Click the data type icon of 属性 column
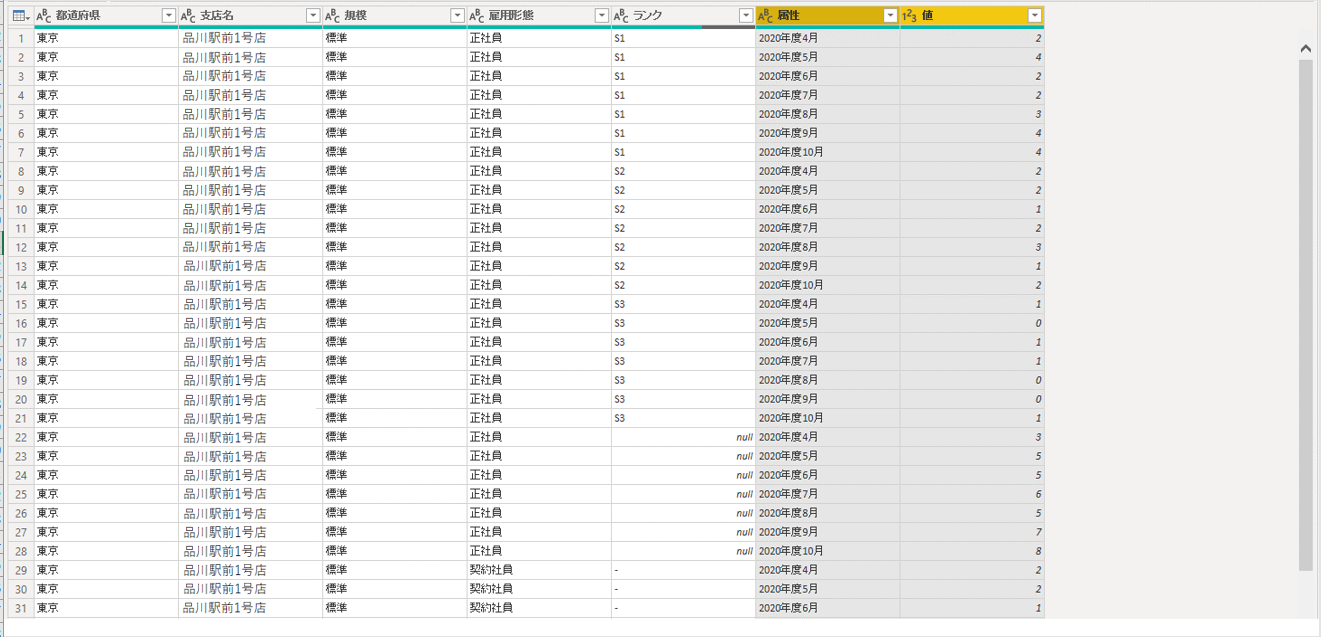This screenshot has height=637, width=1321. coord(766,16)
